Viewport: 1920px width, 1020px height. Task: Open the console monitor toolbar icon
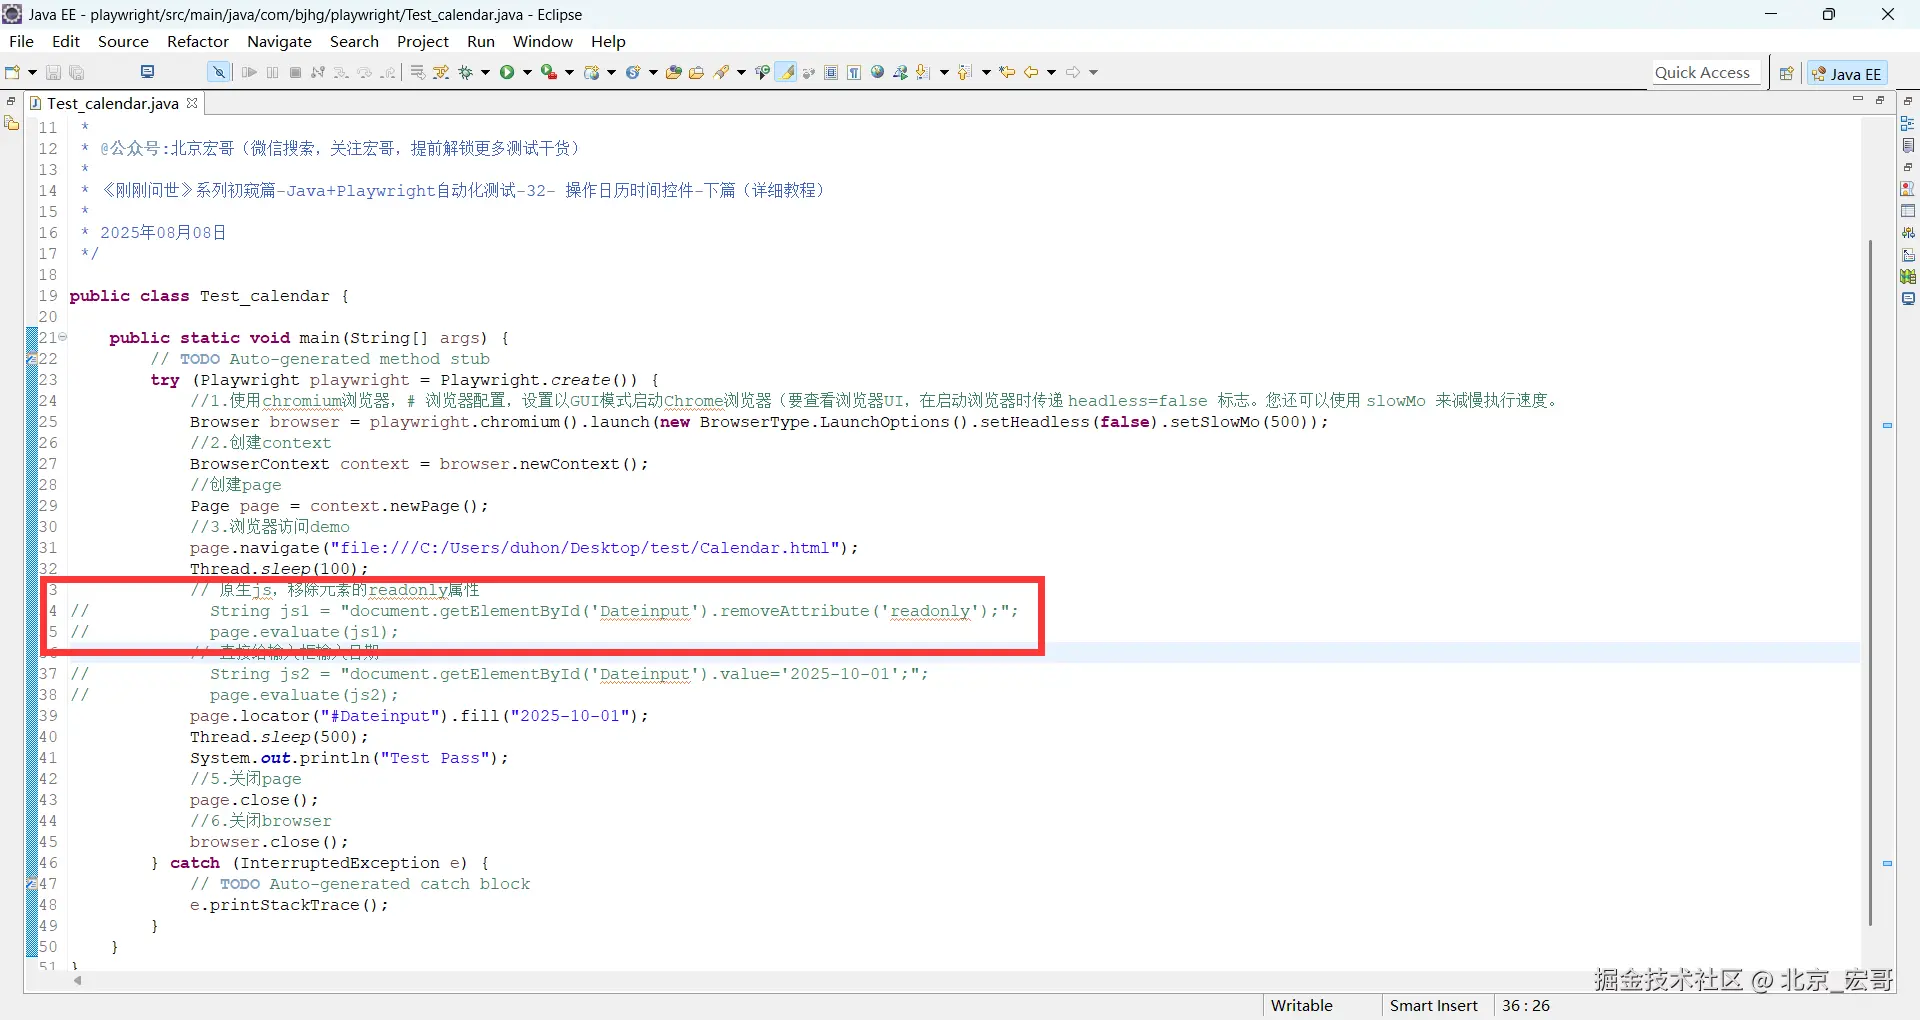(x=148, y=72)
